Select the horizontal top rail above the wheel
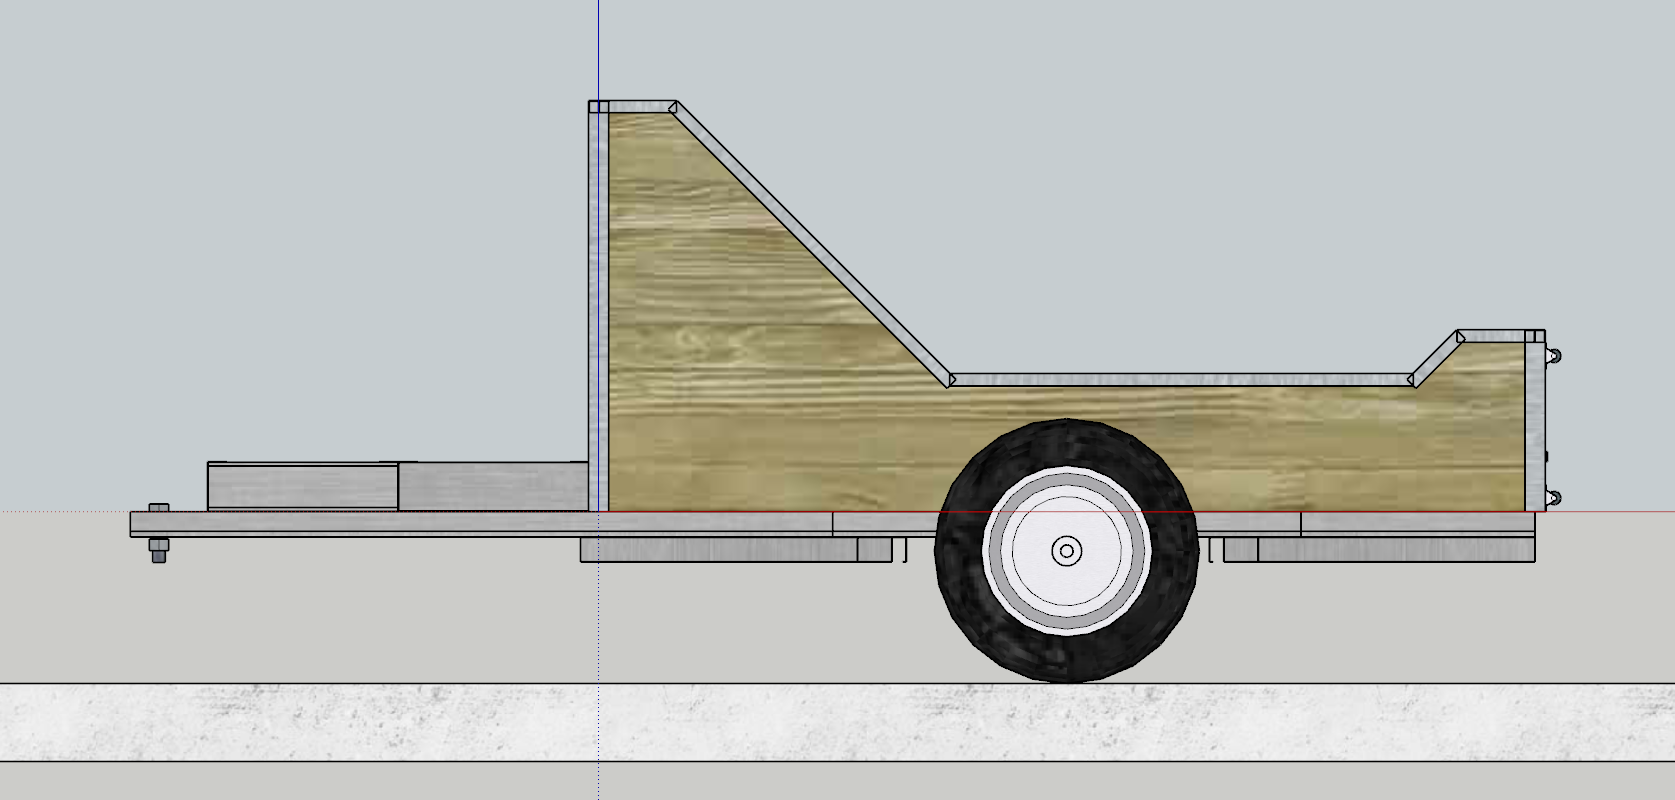Image resolution: width=1675 pixels, height=800 pixels. coord(1180,380)
